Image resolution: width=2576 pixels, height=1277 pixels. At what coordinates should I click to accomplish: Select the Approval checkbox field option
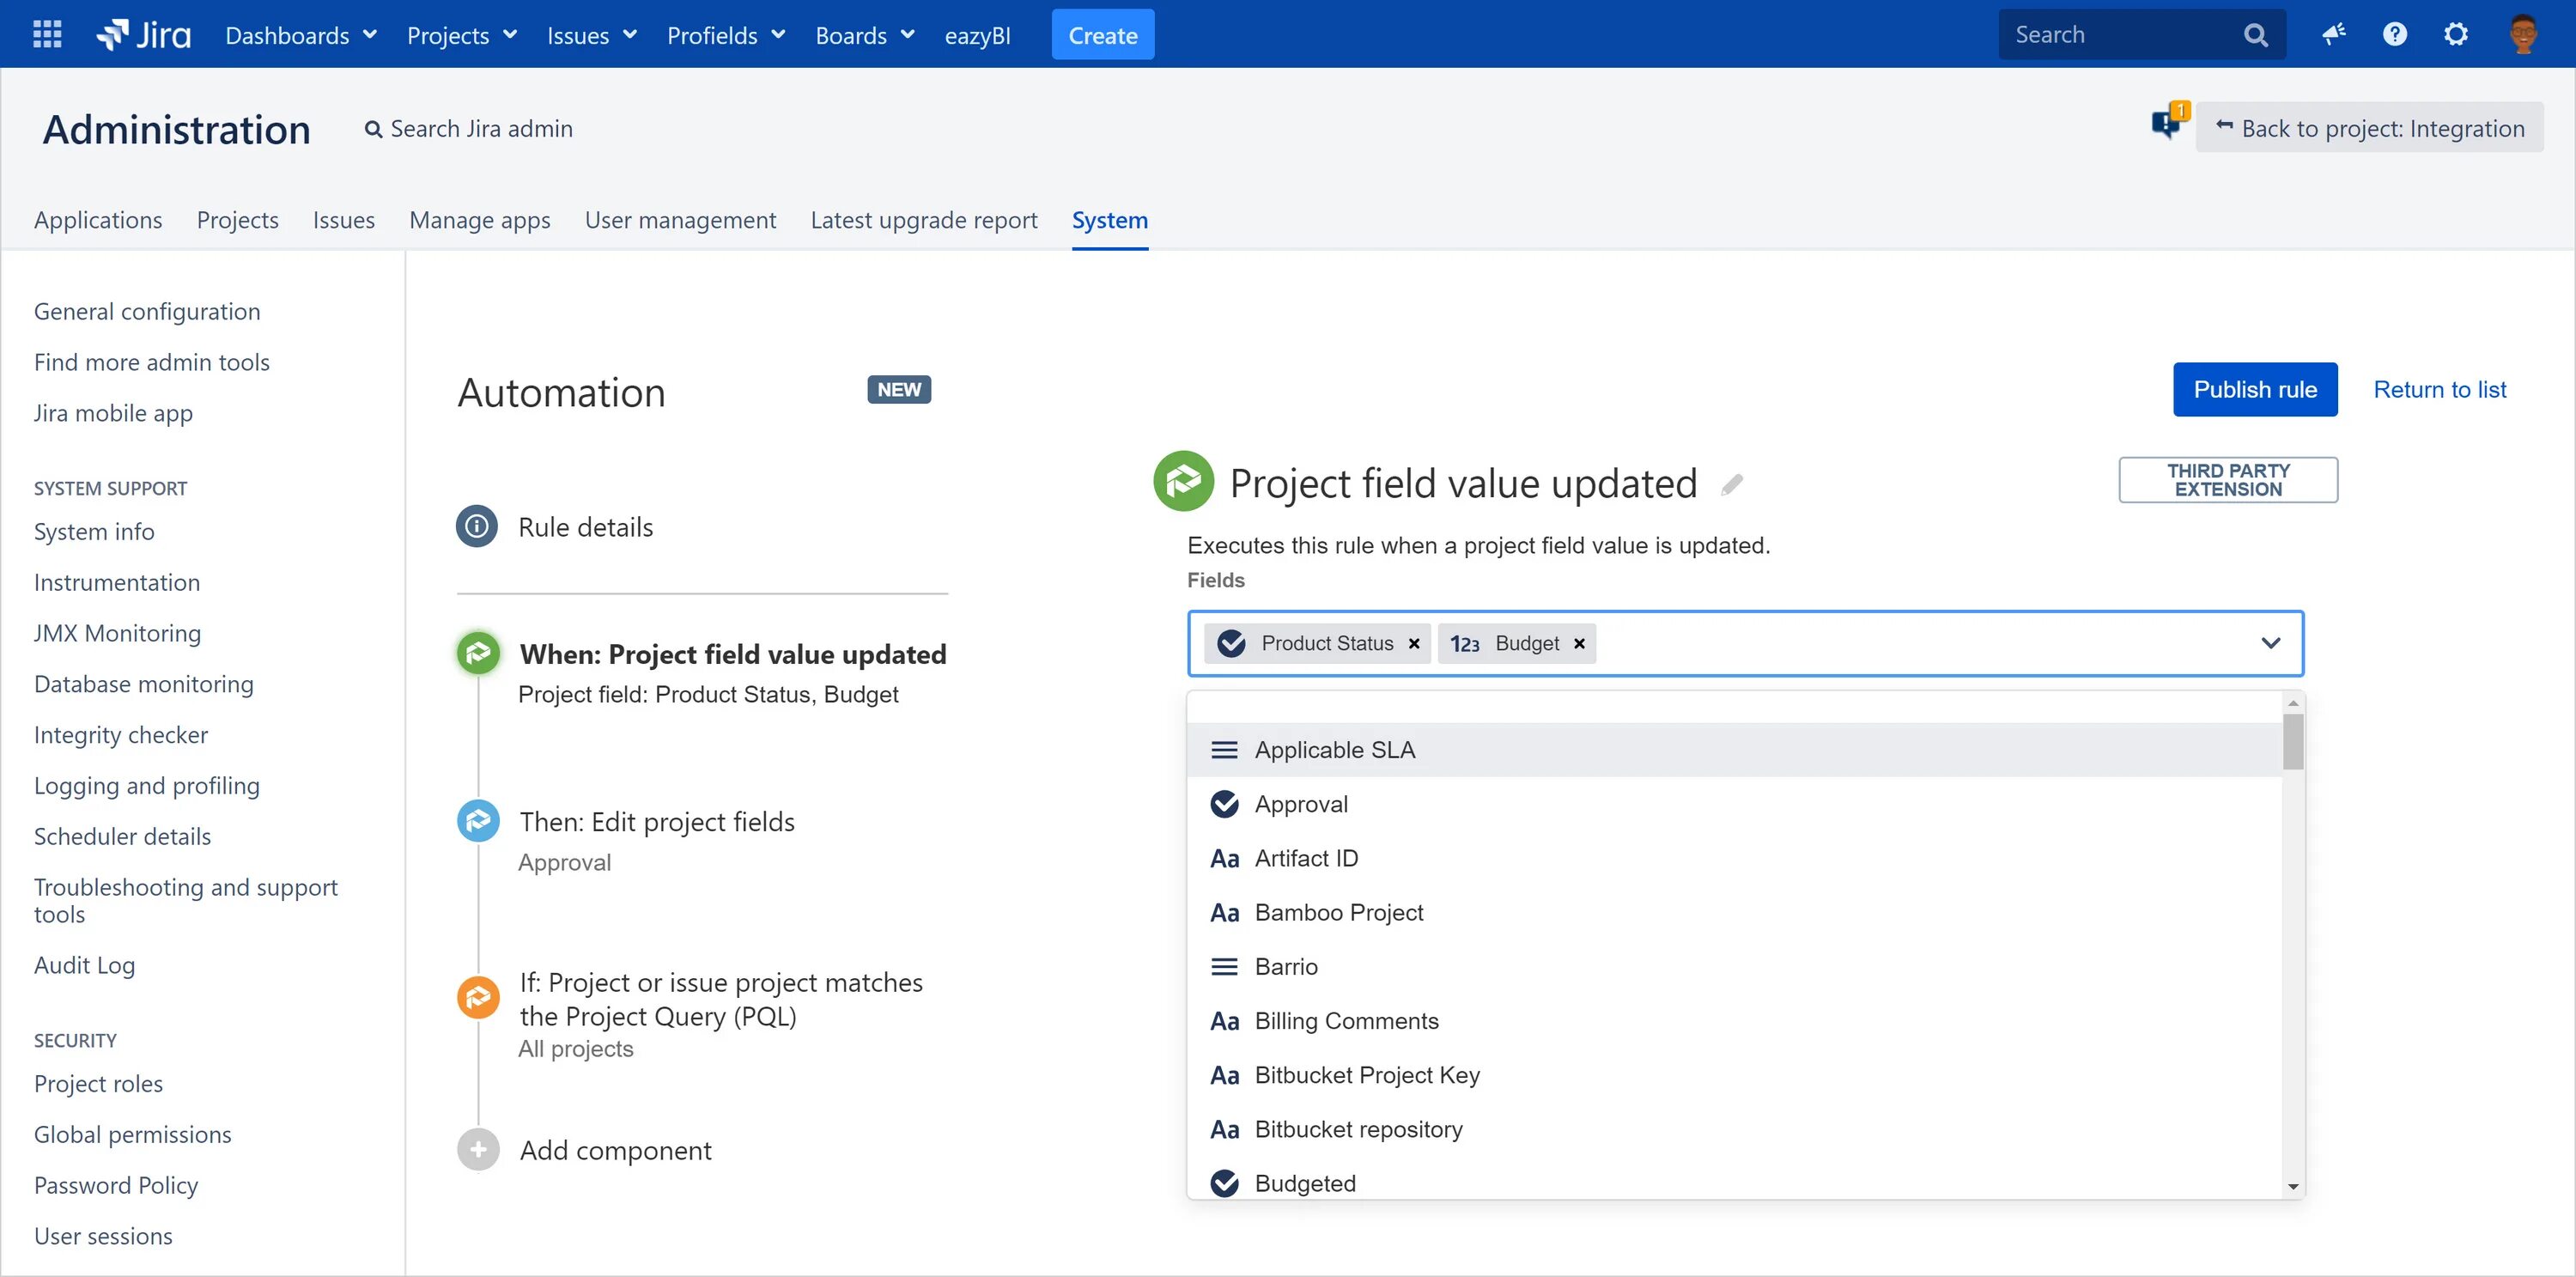1301,804
